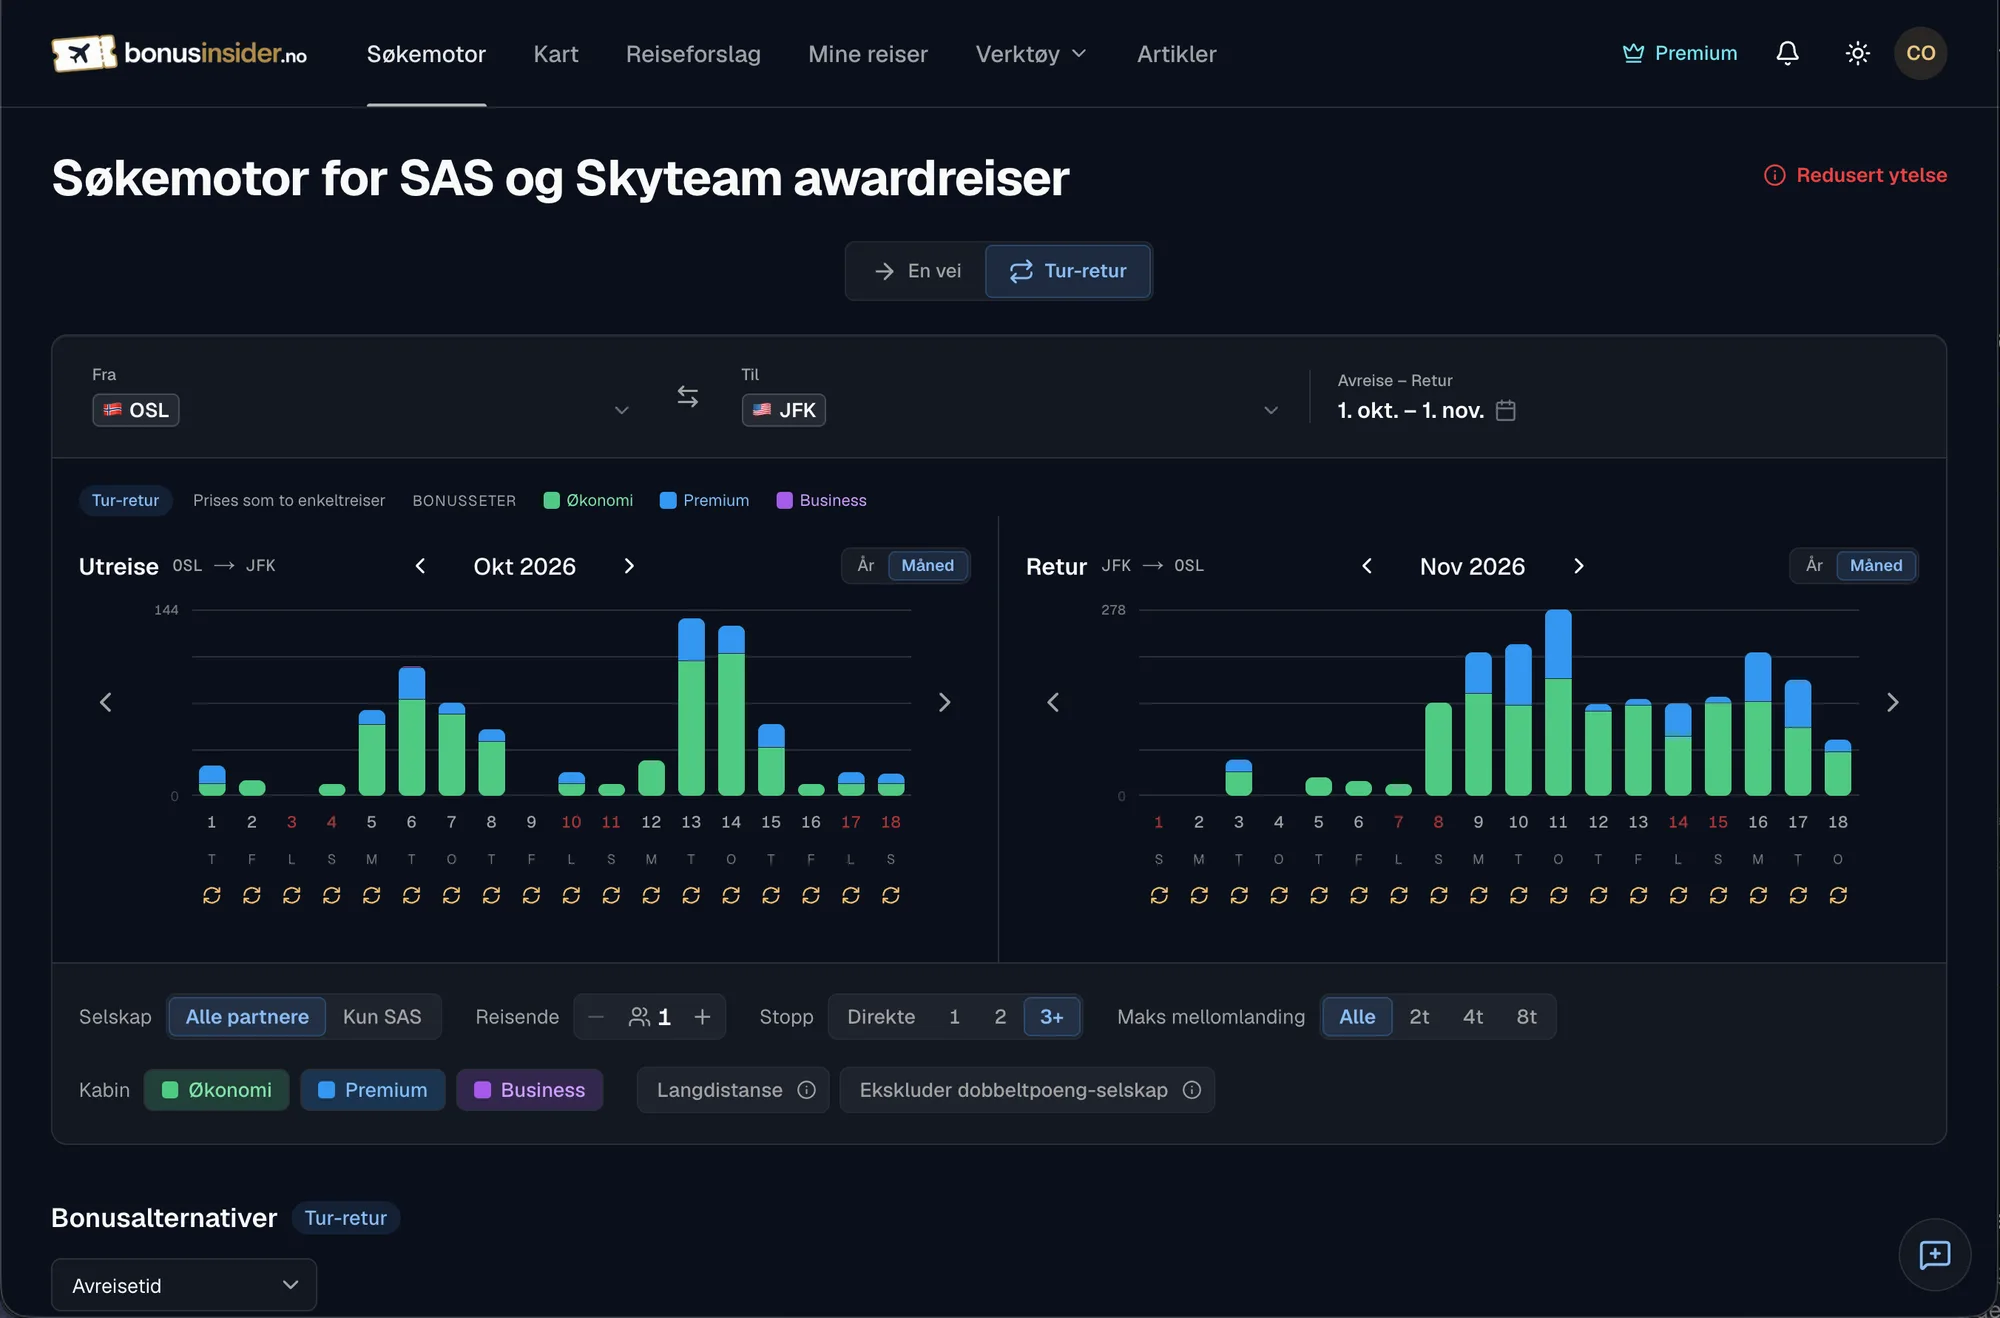Open notifications bell
2000x1318 pixels.
tap(1787, 53)
